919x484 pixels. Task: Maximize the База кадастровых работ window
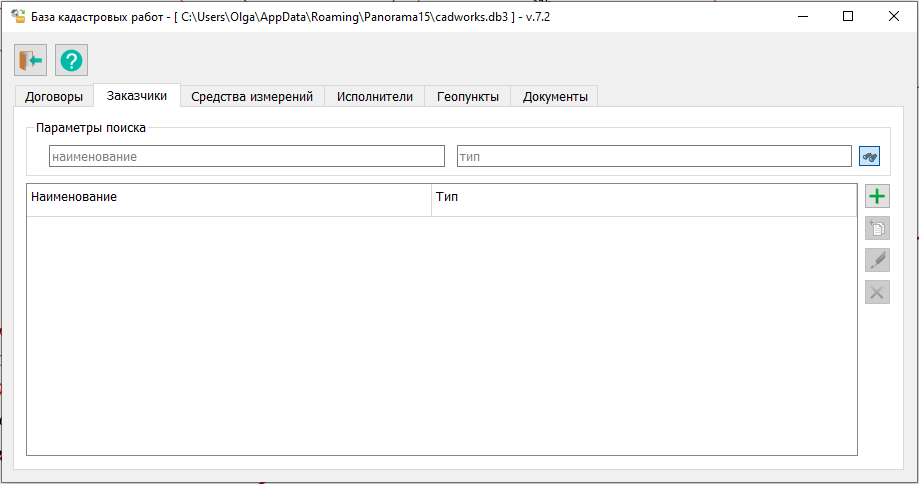[848, 16]
